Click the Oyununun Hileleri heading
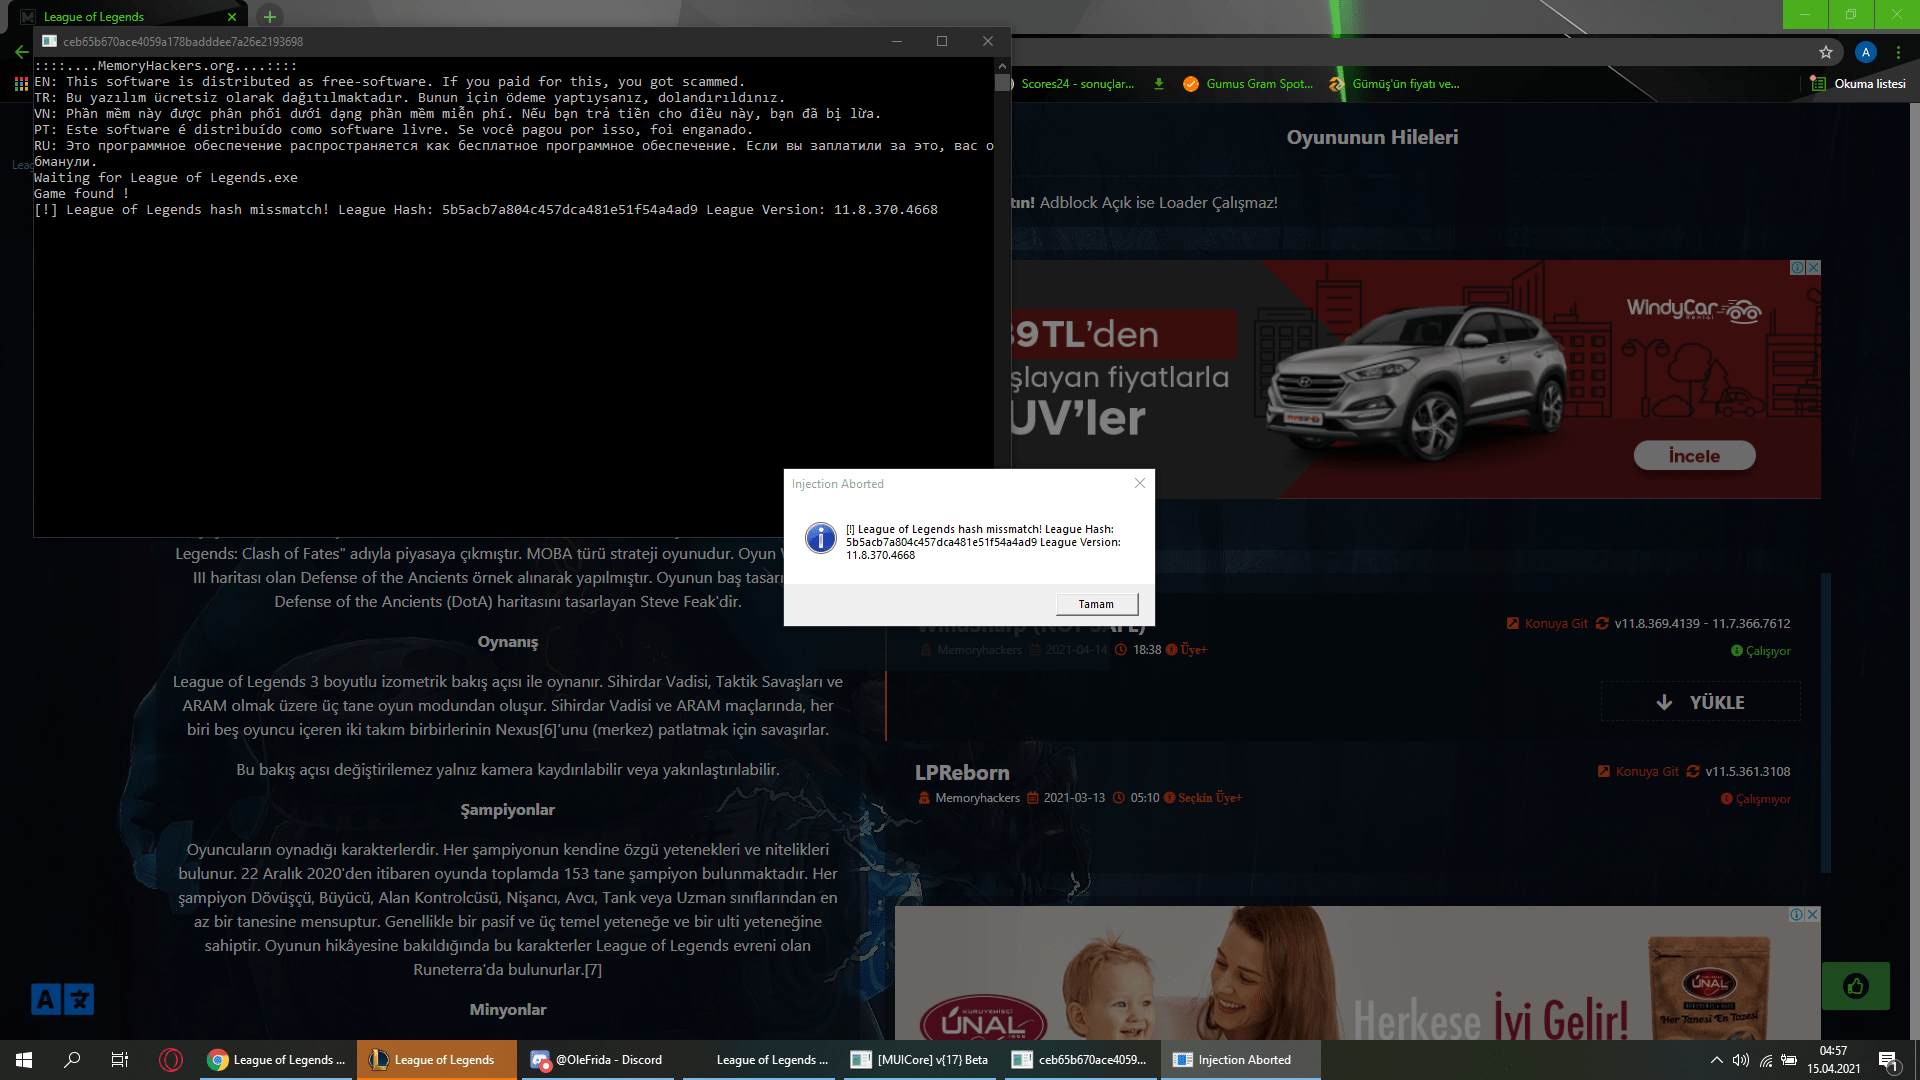 click(1372, 137)
